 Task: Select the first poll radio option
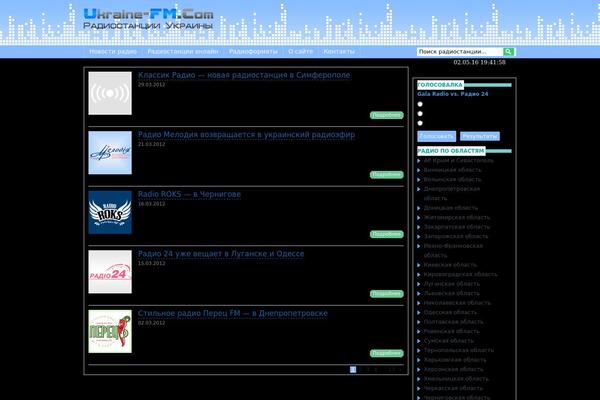pos(420,104)
